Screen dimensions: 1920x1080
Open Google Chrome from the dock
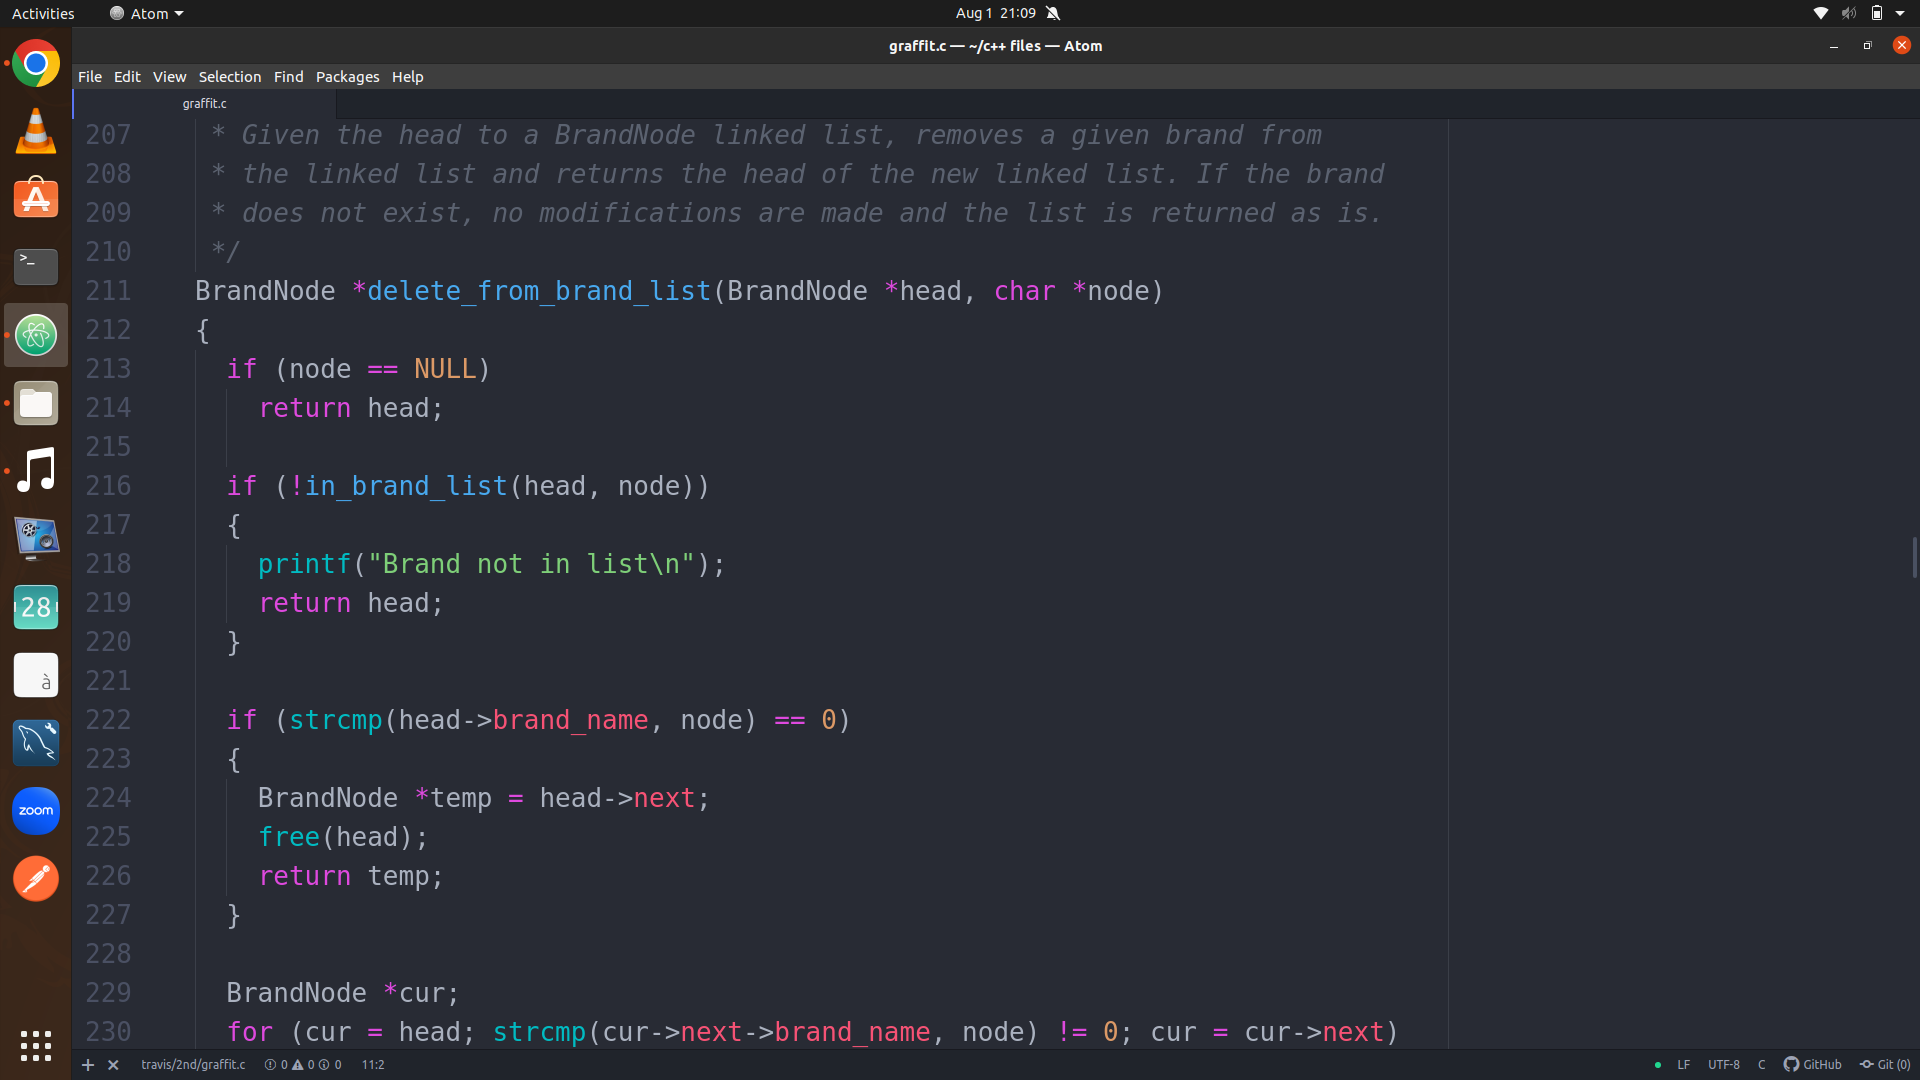[36, 64]
